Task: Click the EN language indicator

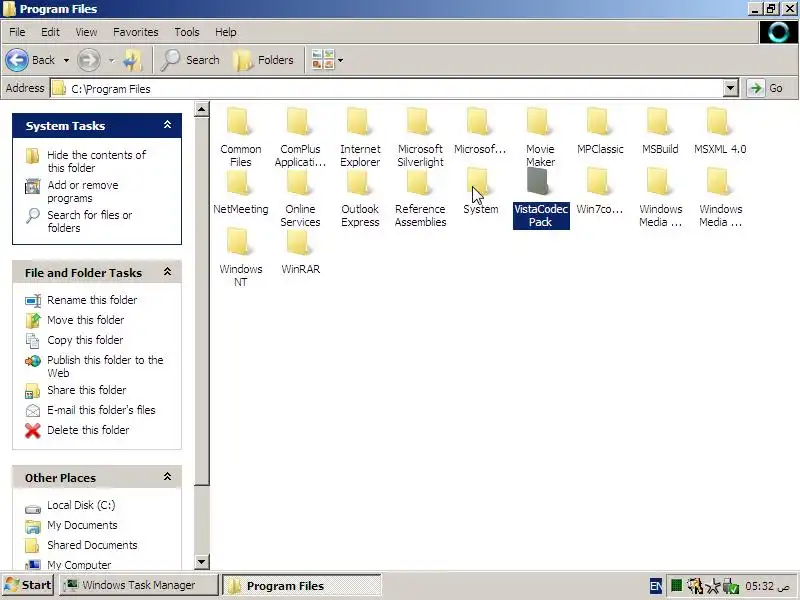Action: 656,586
